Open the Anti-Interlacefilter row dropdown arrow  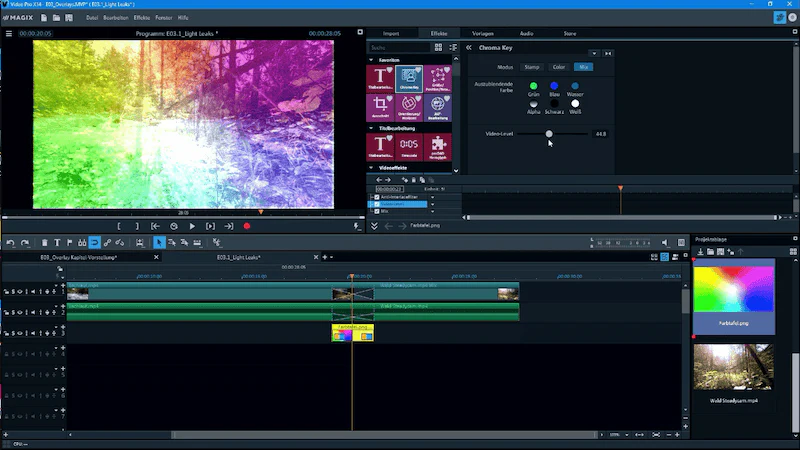coord(433,197)
